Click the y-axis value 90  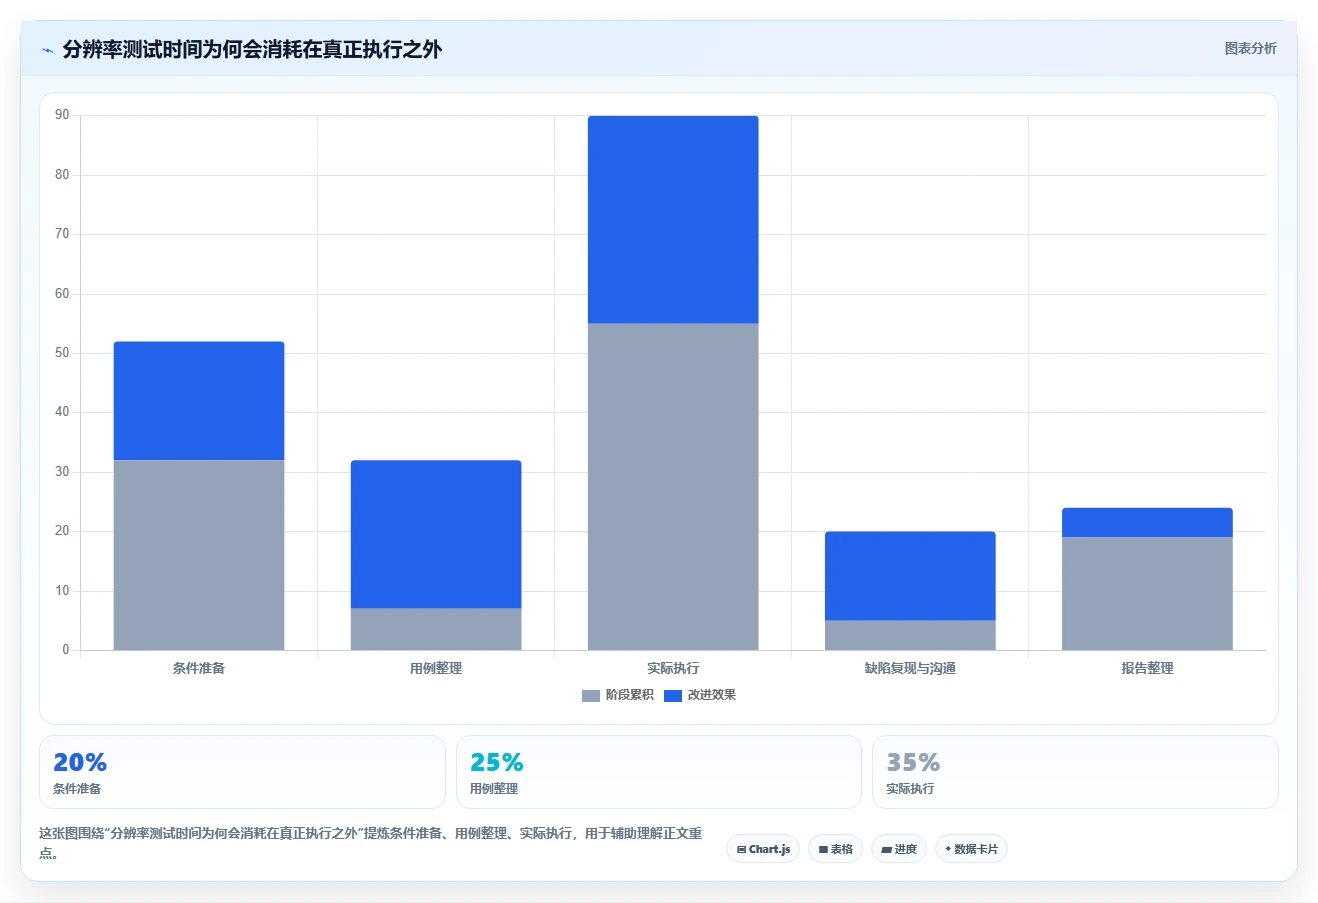(62, 115)
